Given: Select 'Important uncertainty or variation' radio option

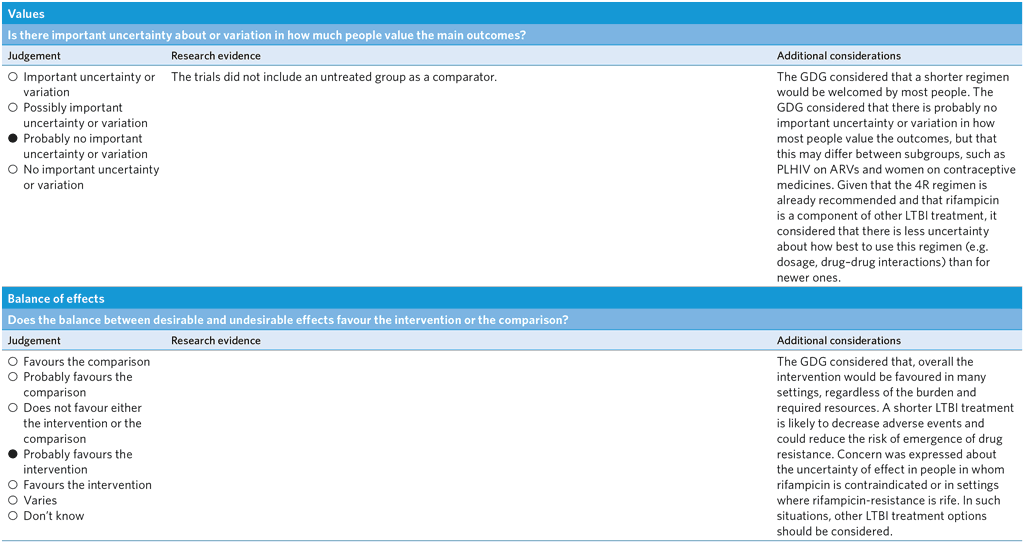Looking at the screenshot, I should click(13, 77).
